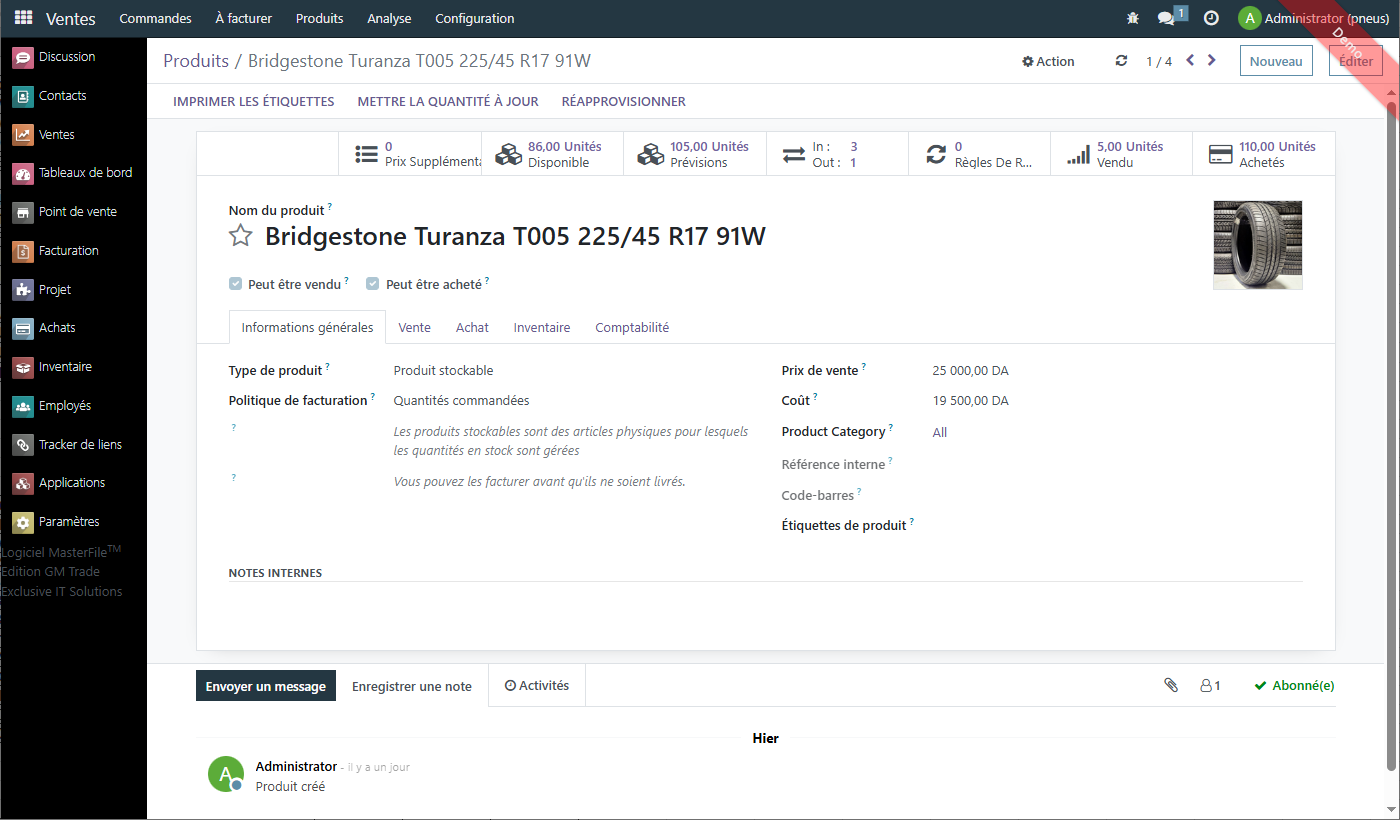Click the Abonné(e) follow button
The width and height of the screenshot is (1400, 820).
pos(1294,686)
